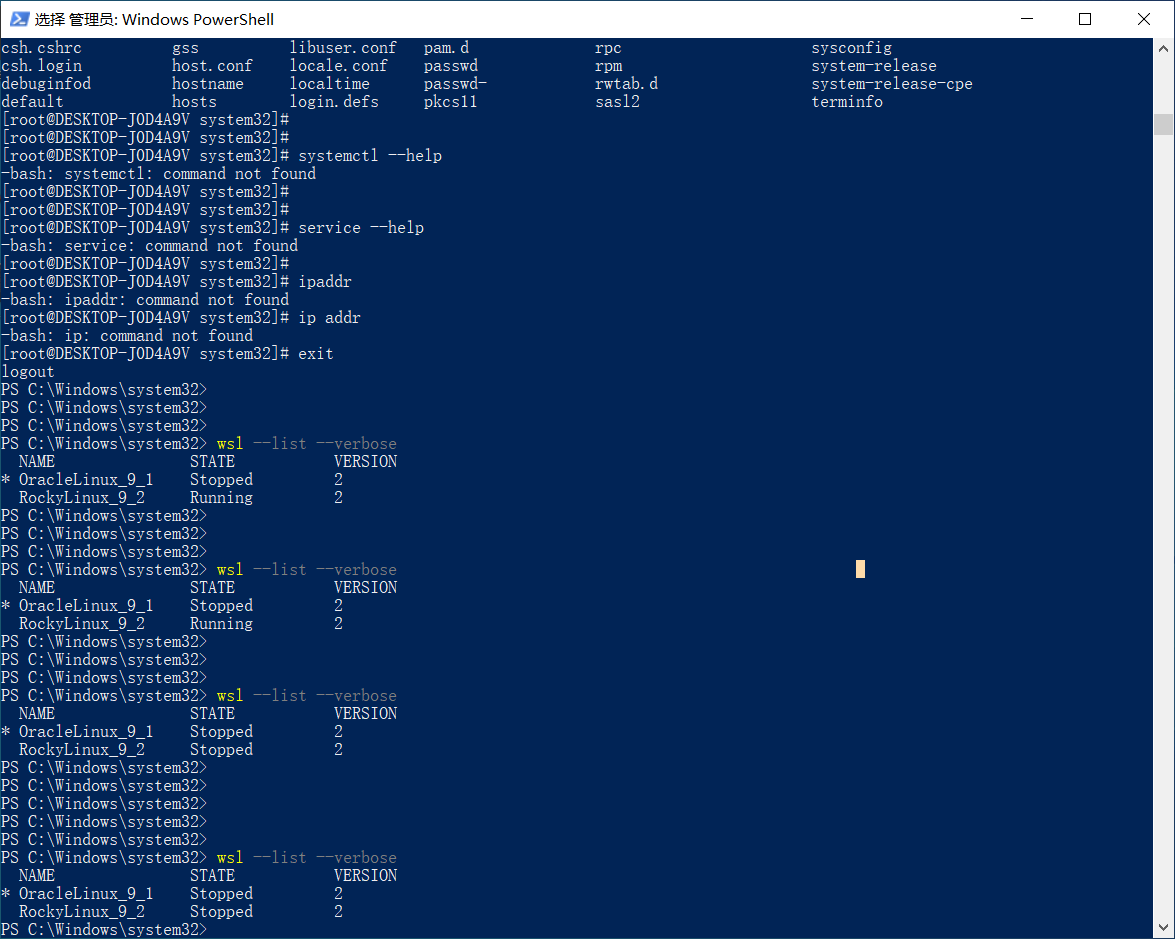Click the 'systemctl --help' command text
Image resolution: width=1175 pixels, height=939 pixels.
[x=370, y=156]
